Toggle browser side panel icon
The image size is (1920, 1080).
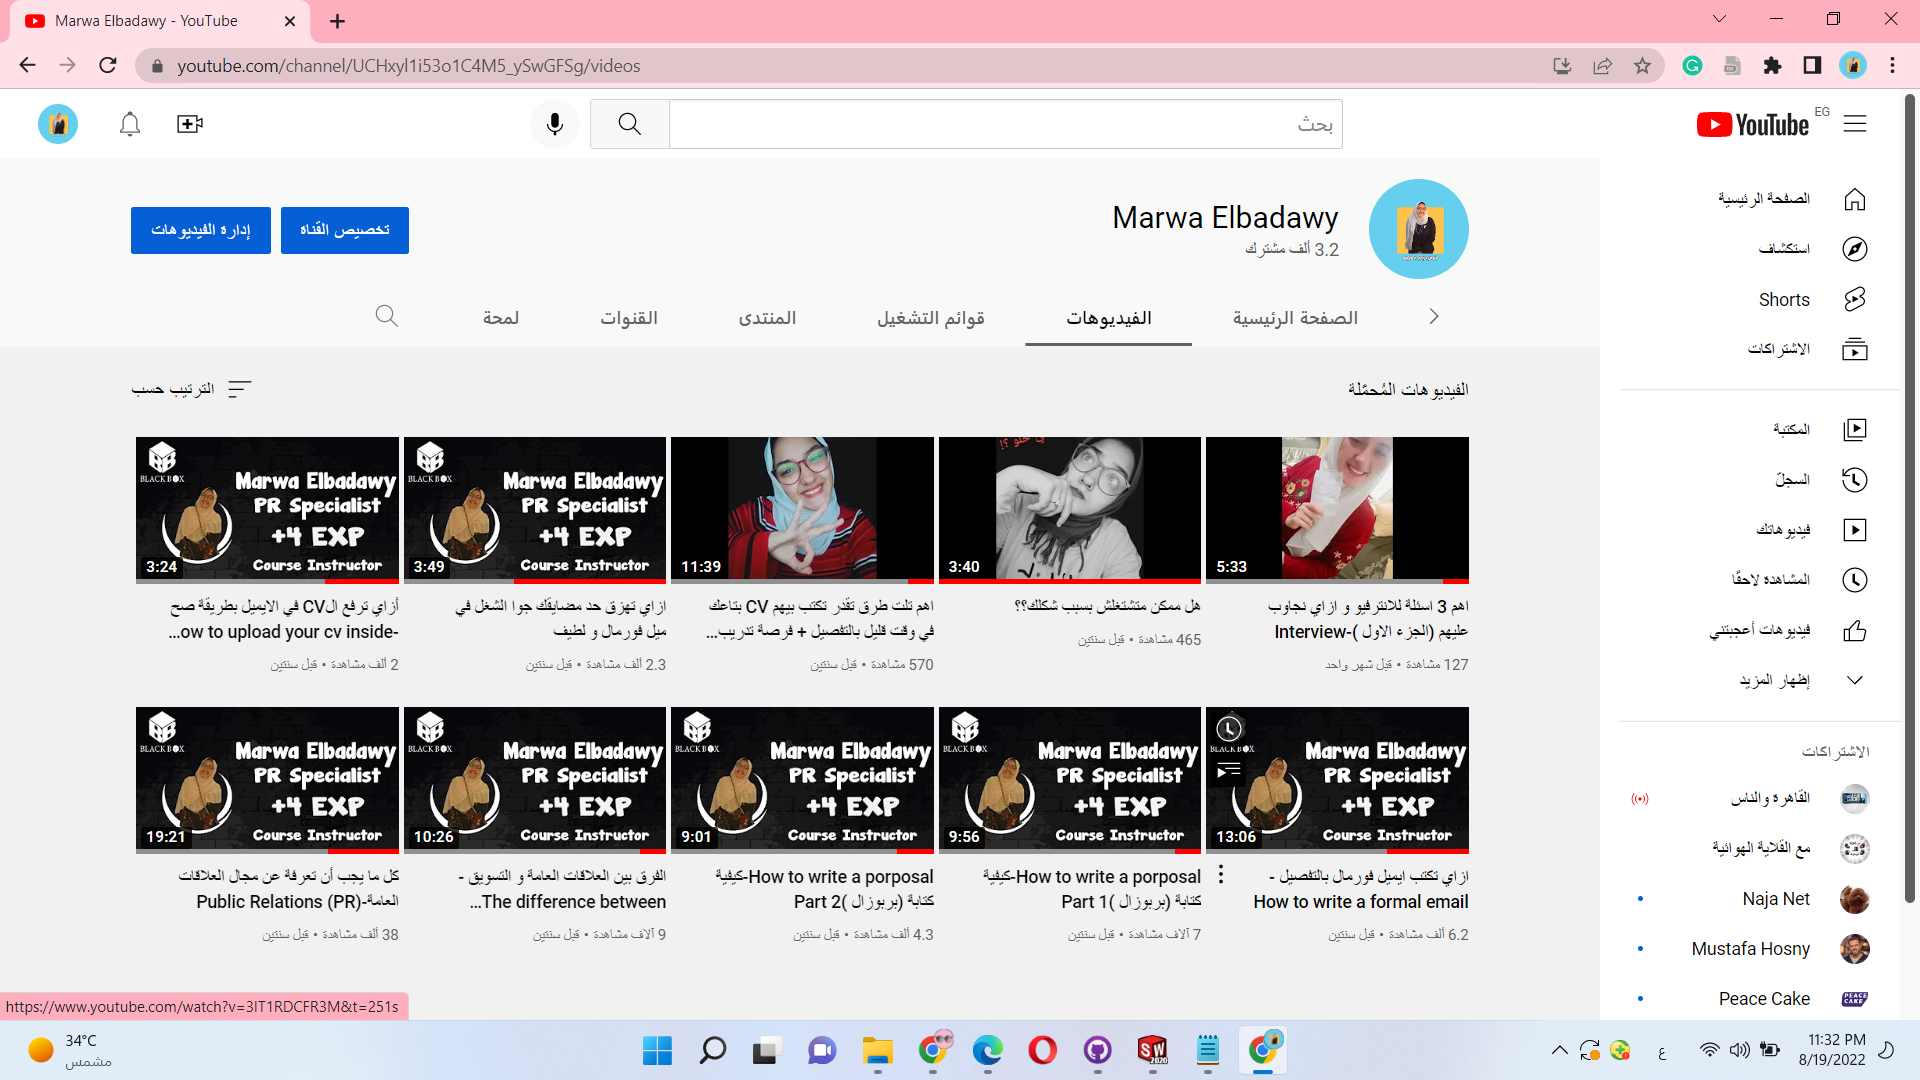tap(1812, 66)
